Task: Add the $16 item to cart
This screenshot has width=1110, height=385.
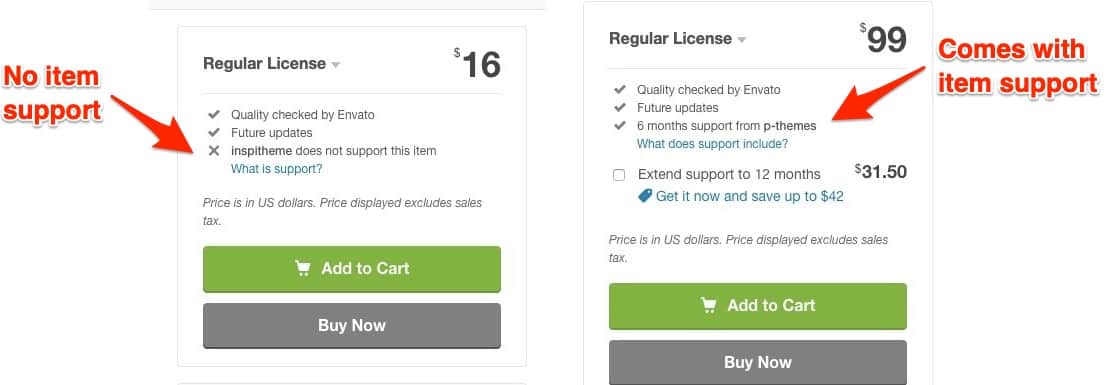Action: [x=352, y=269]
